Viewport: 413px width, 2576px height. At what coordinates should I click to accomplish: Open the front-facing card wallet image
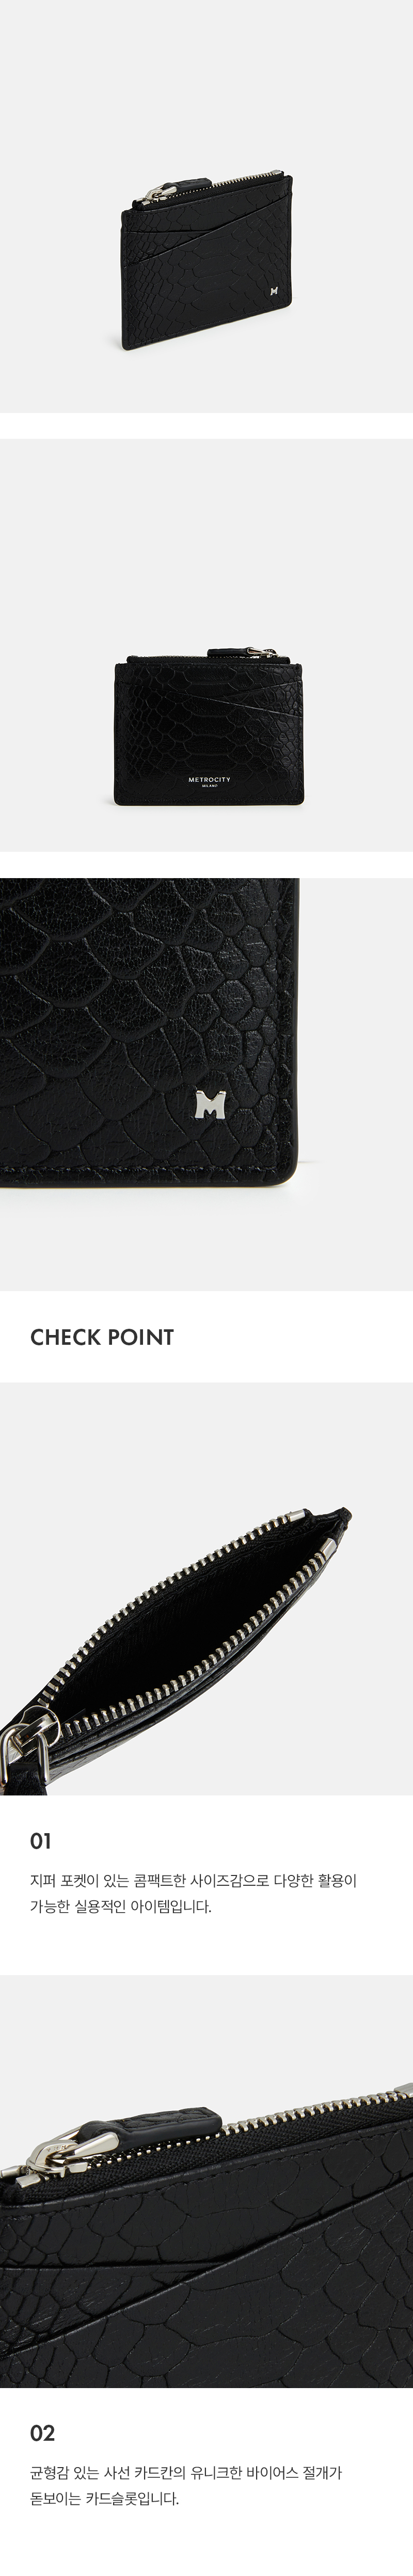(x=206, y=644)
